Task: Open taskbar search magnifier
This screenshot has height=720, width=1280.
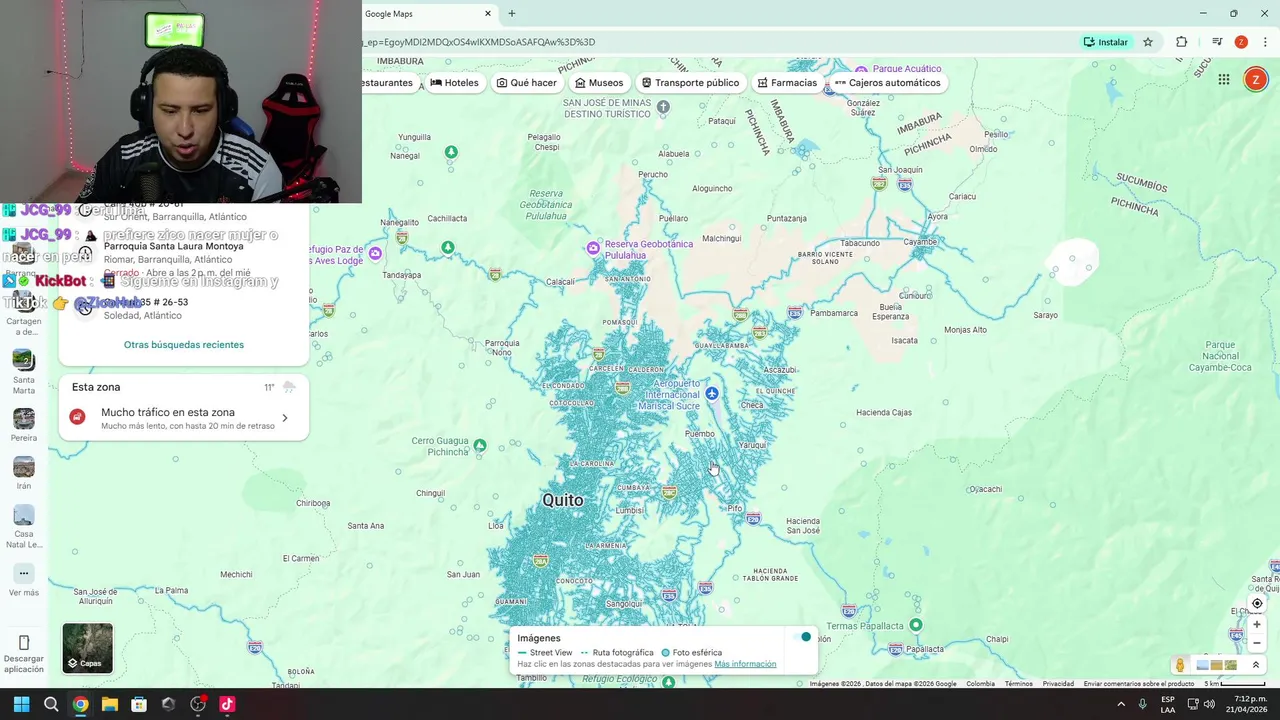Action: pos(51,704)
